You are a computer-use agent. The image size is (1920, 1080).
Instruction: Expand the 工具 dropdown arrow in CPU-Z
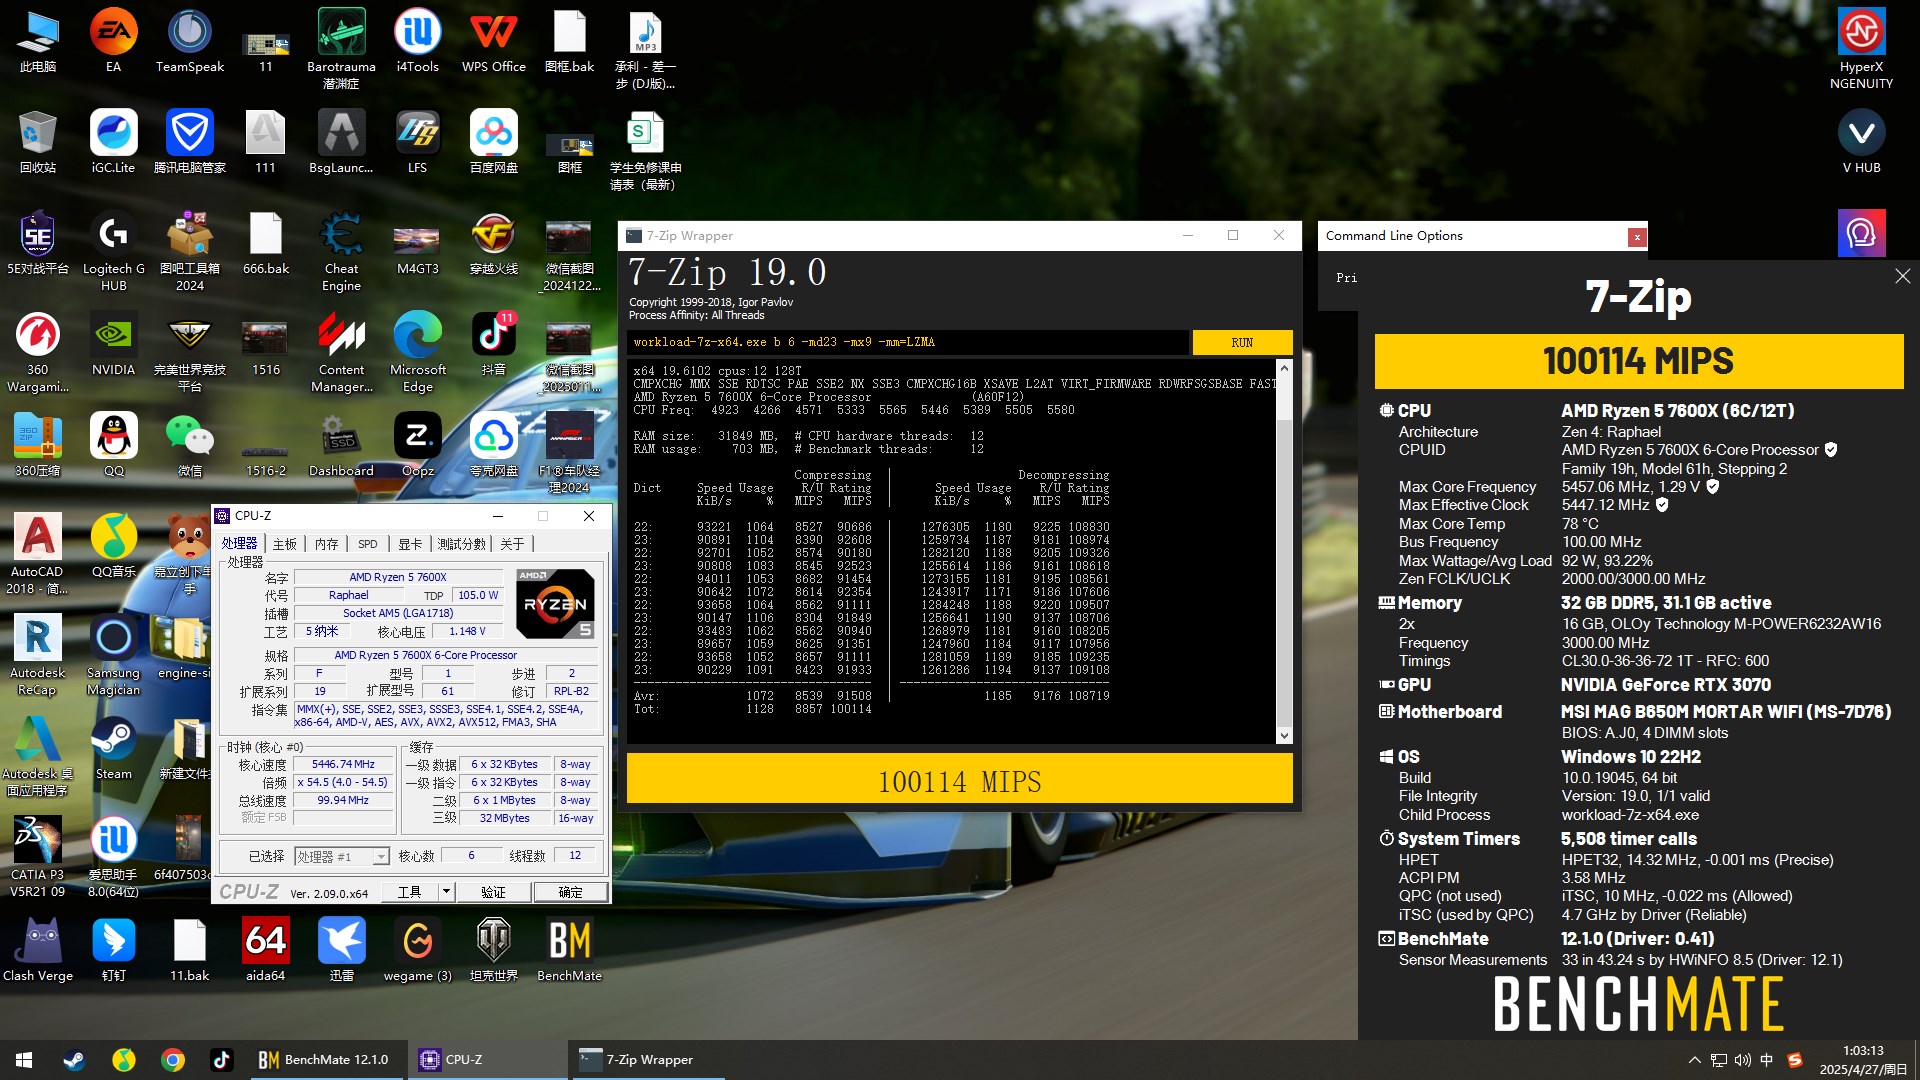446,891
